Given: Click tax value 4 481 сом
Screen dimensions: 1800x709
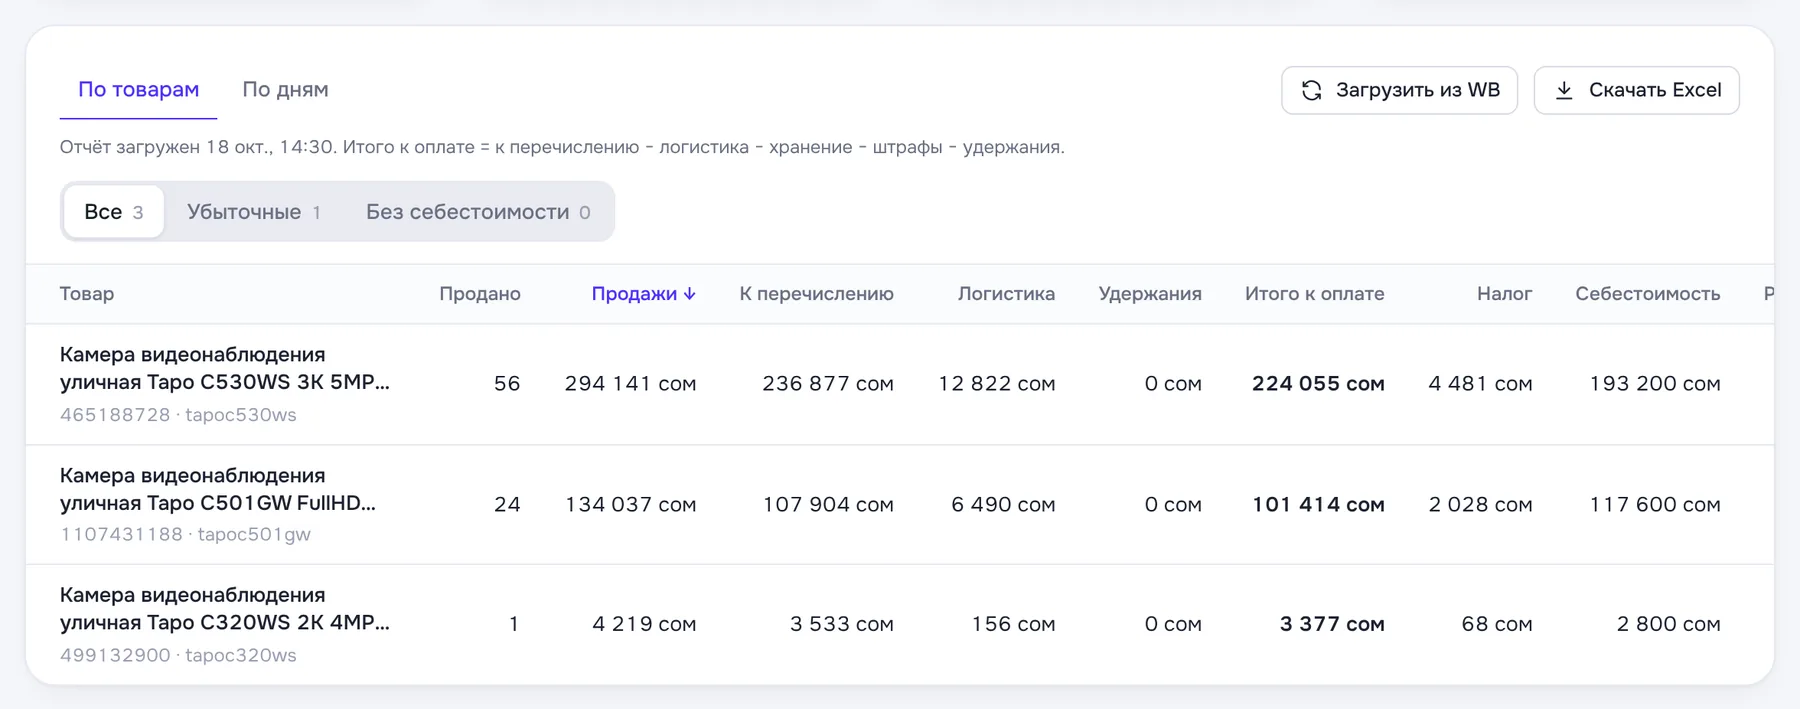Looking at the screenshot, I should point(1480,384).
